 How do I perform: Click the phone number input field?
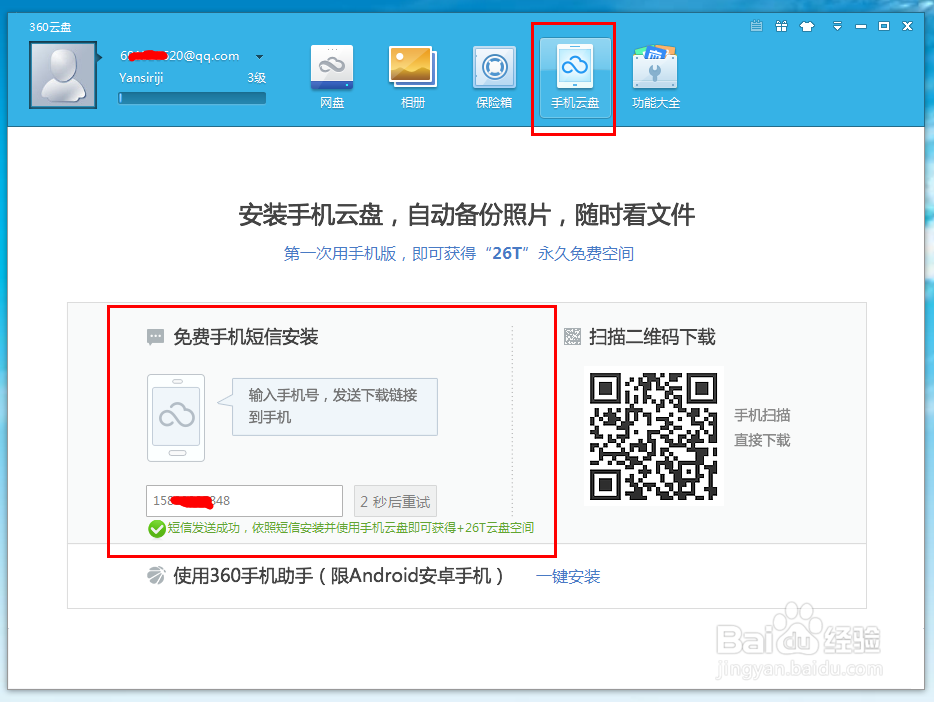click(x=244, y=501)
